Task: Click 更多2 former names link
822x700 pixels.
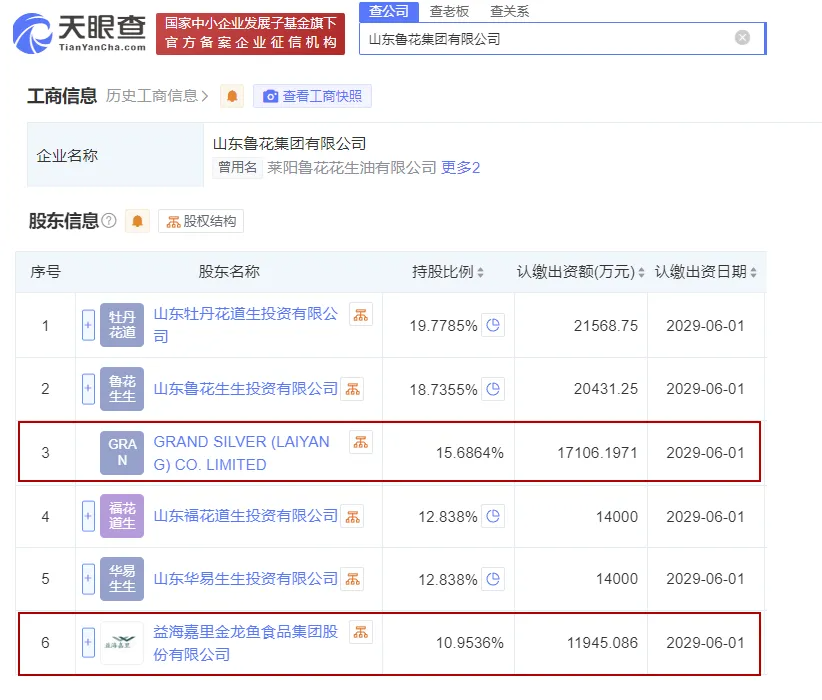Action: click(x=461, y=168)
